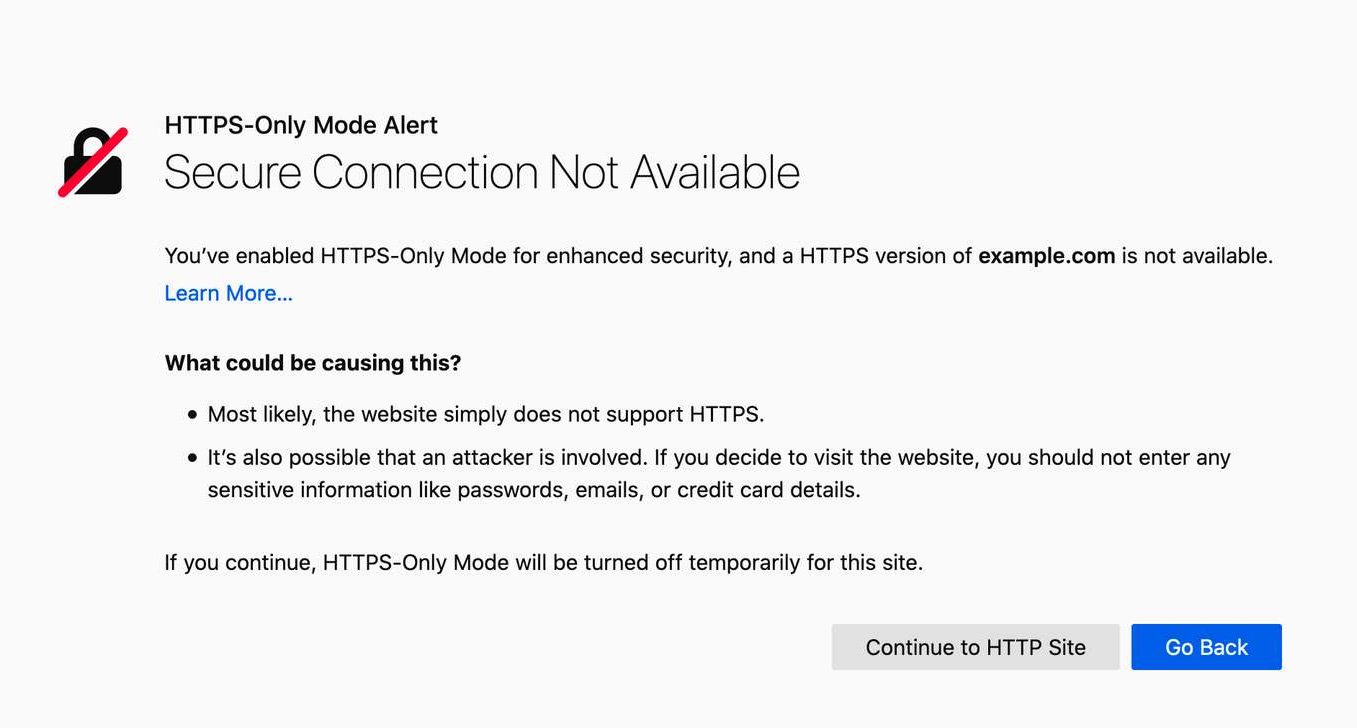Click the crossed-out padlock icon
The height and width of the screenshot is (728, 1357).
tap(92, 162)
